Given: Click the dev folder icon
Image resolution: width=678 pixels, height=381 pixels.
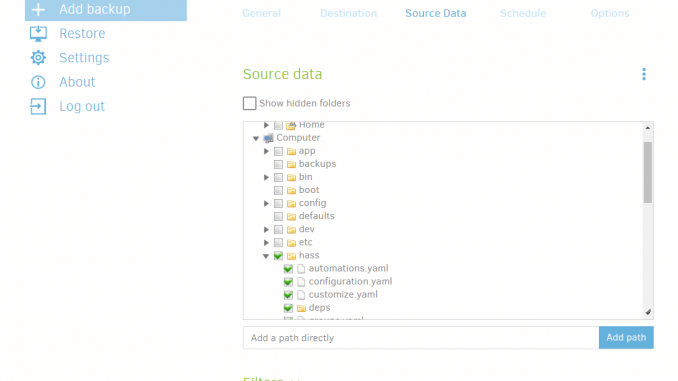Looking at the screenshot, I should click(x=291, y=230).
